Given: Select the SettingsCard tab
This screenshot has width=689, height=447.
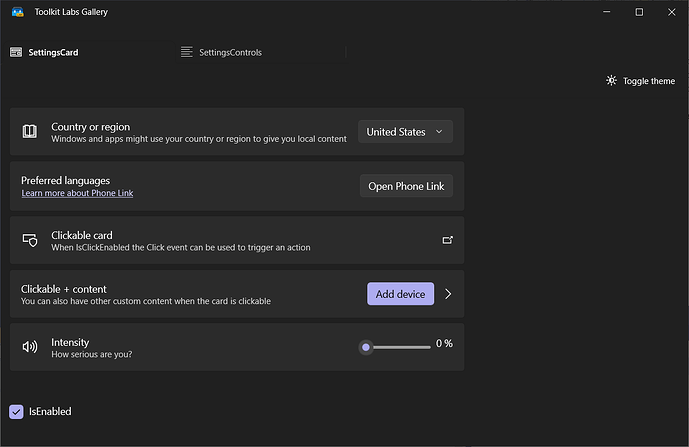Looking at the screenshot, I should (x=54, y=52).
